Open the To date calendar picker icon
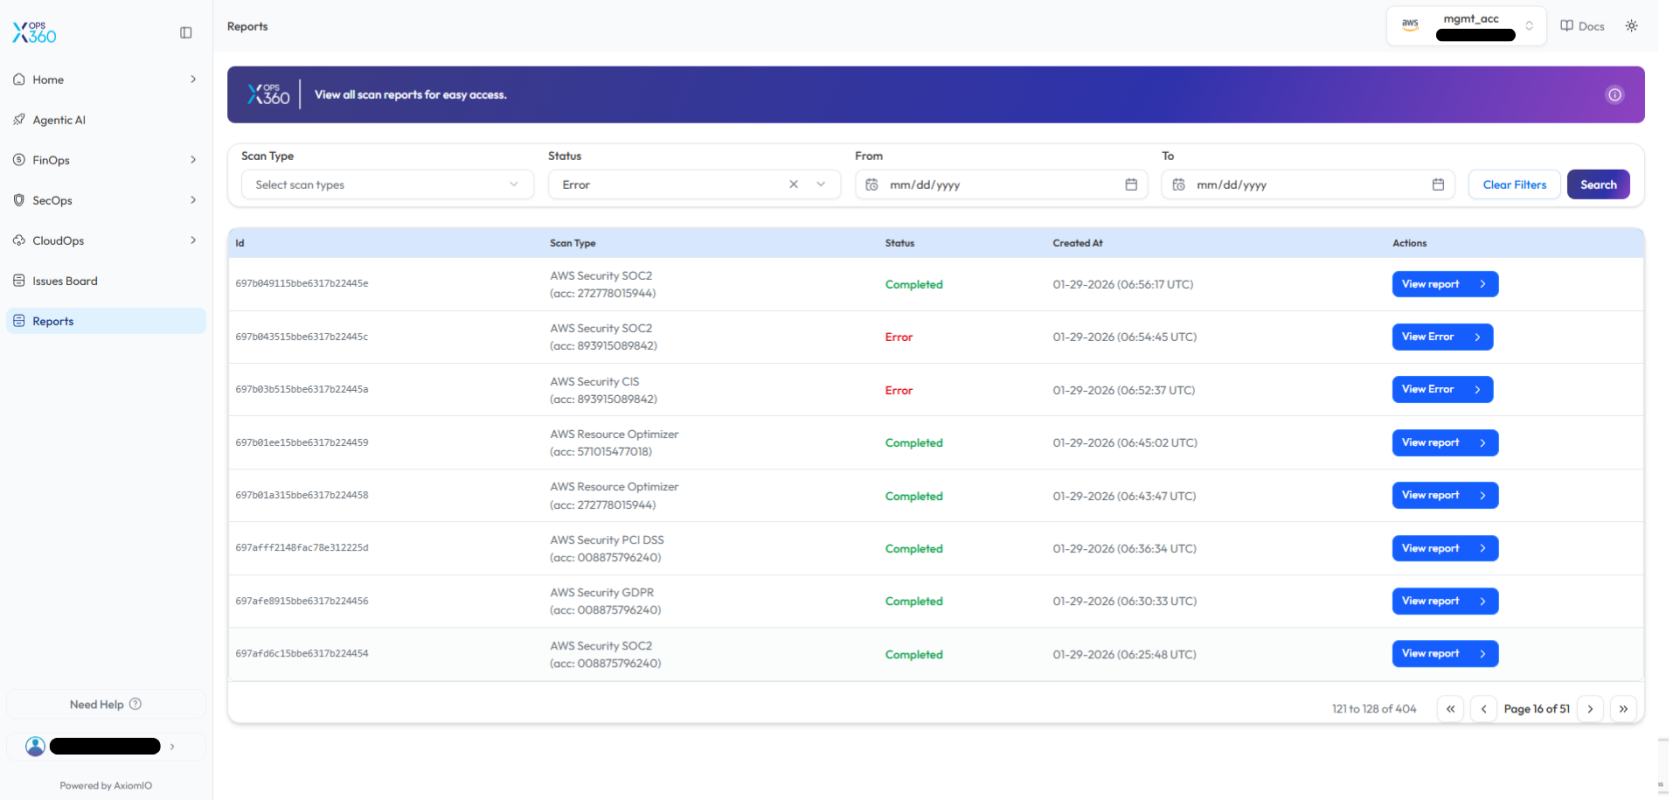 click(x=1438, y=185)
